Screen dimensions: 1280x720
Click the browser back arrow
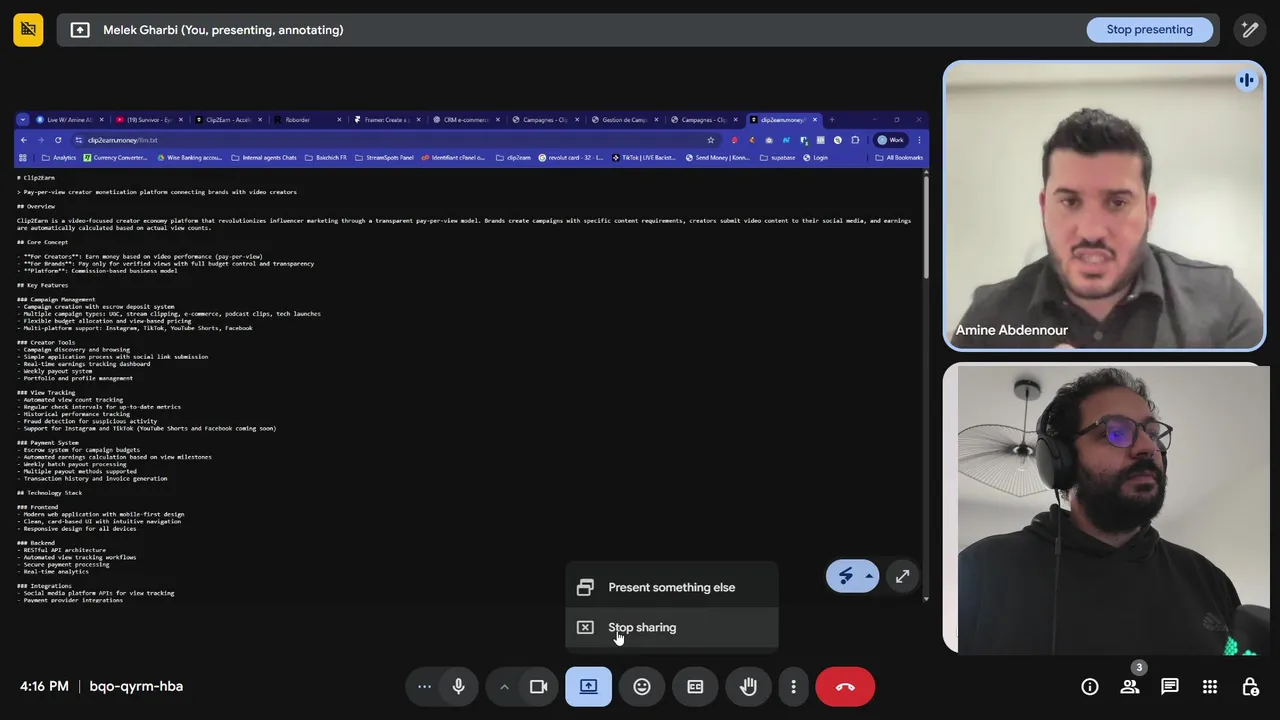click(24, 140)
